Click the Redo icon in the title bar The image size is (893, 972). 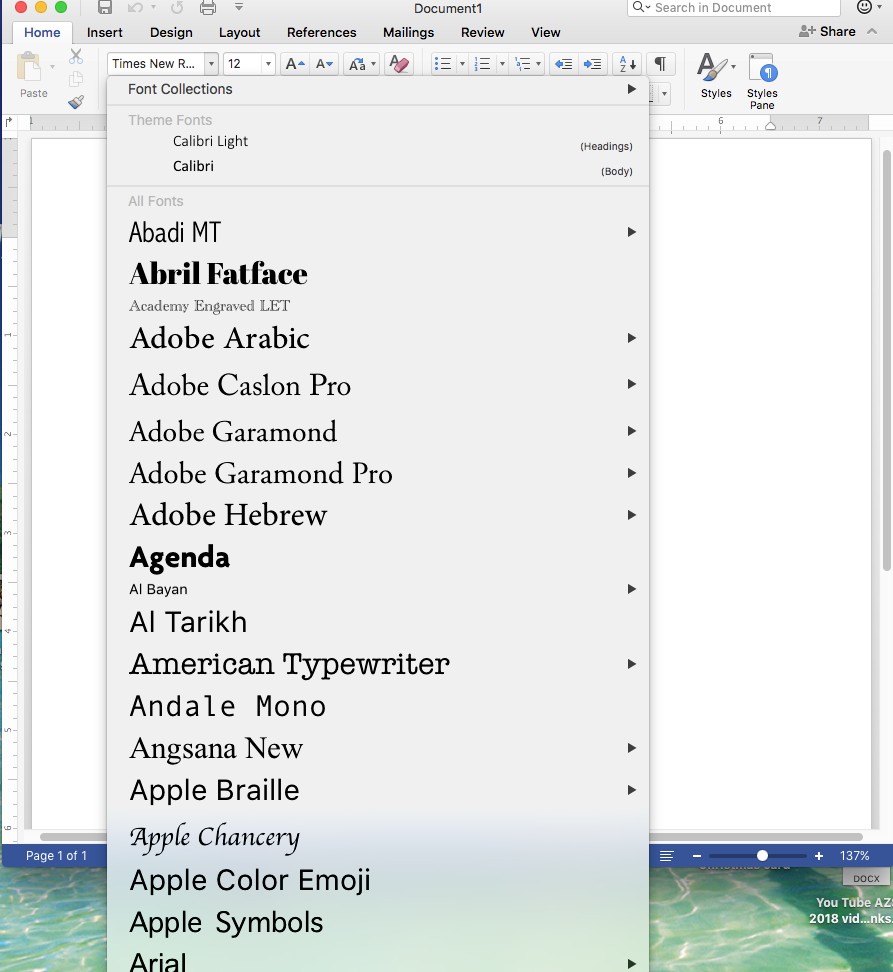pos(177,7)
